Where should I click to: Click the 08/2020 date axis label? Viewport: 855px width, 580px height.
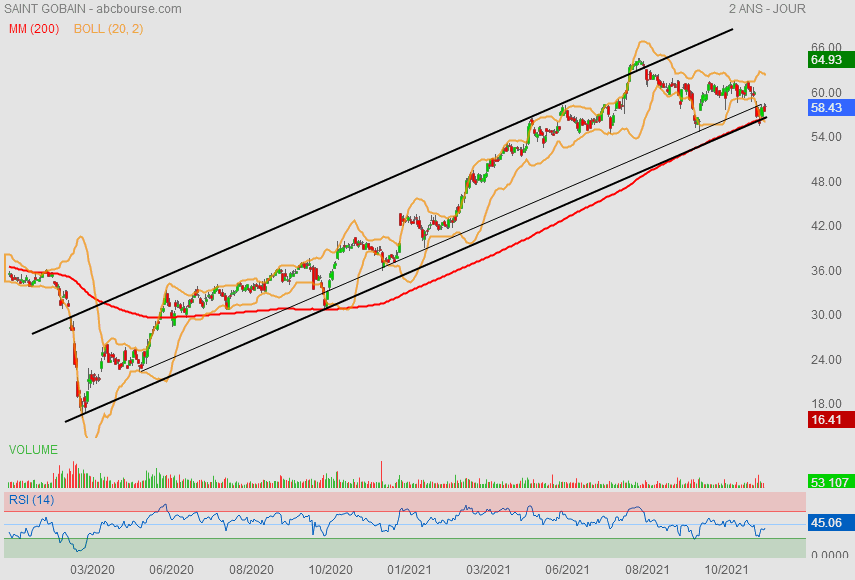pyautogui.click(x=251, y=570)
